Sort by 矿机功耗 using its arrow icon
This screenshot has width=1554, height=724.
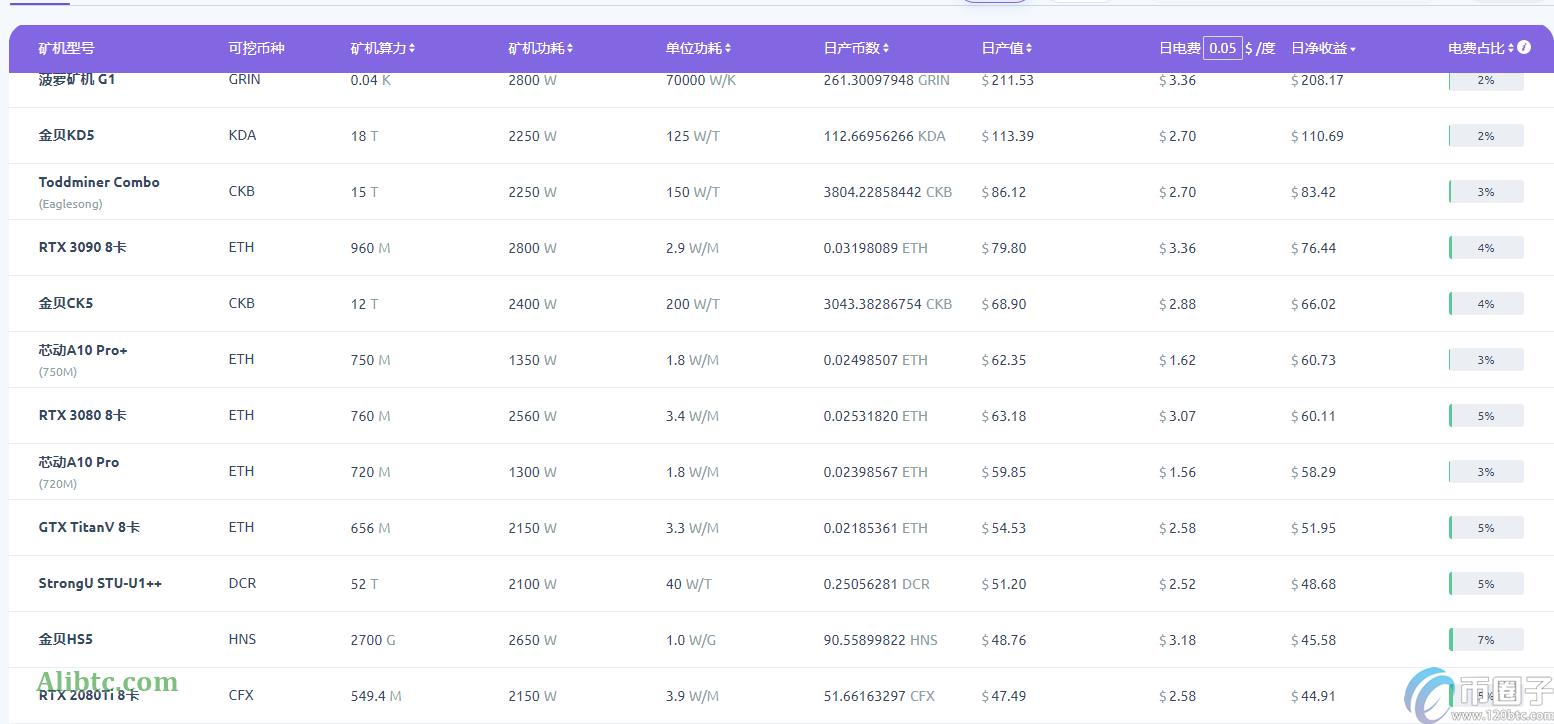tap(570, 49)
